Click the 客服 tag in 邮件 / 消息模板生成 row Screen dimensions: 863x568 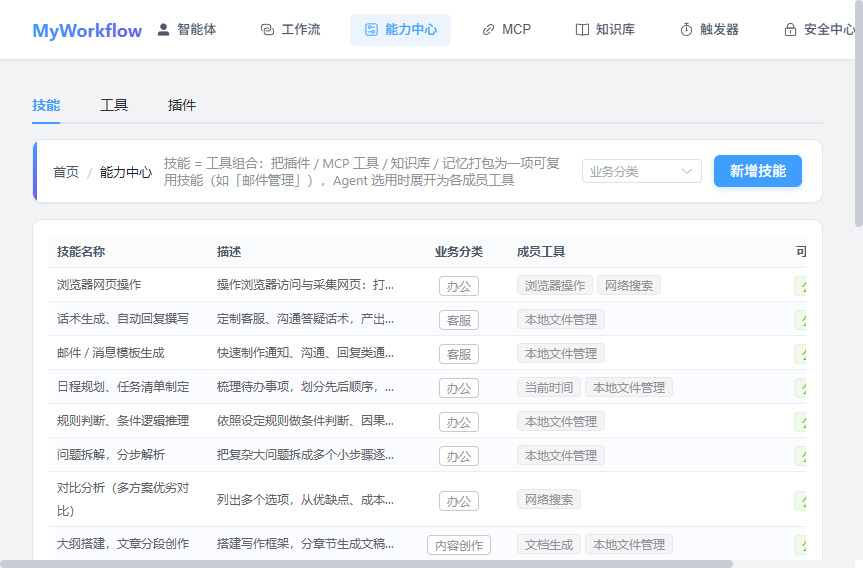[459, 354]
